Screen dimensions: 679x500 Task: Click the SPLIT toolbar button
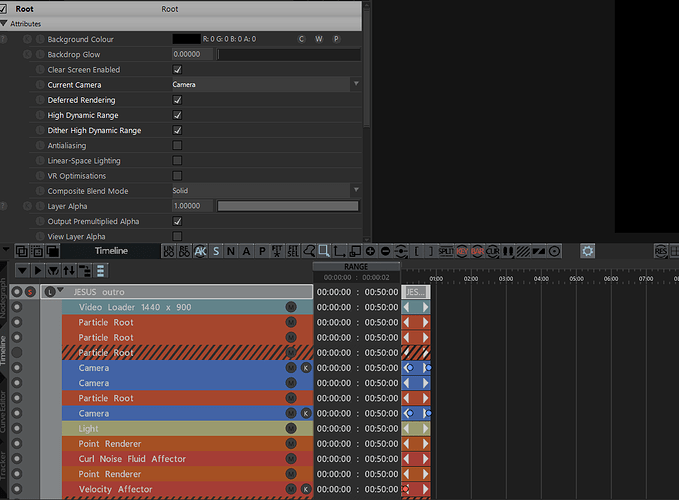point(446,251)
